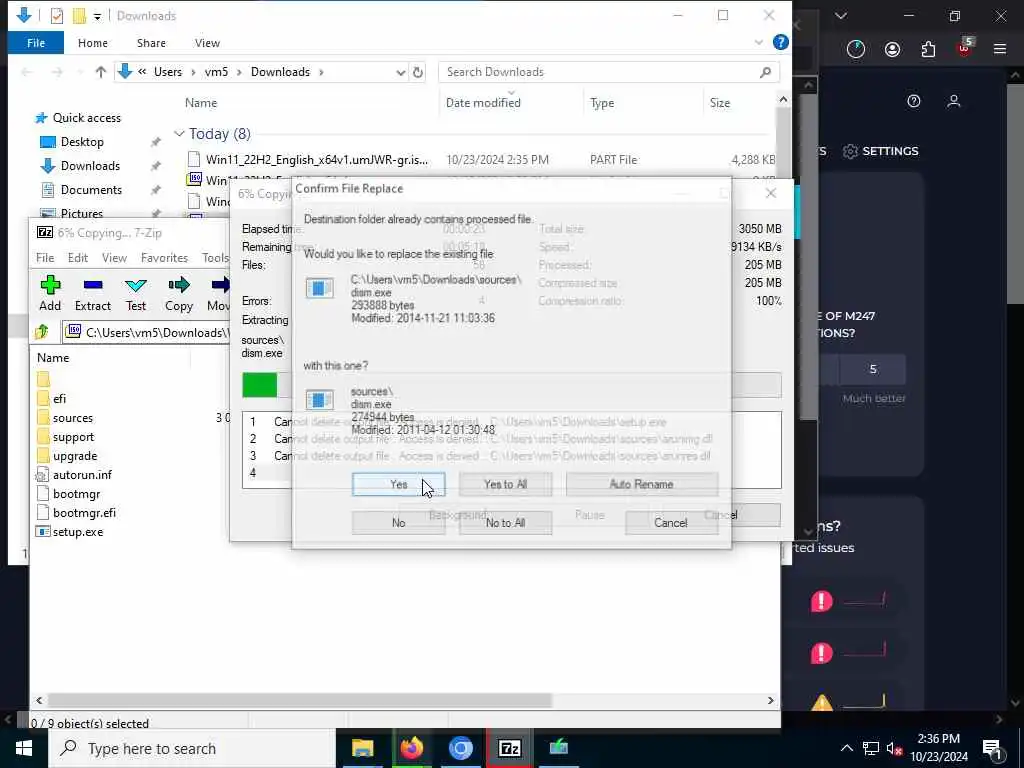This screenshot has height=768, width=1024.
Task: Select the support folder in 7-Zip
Action: coord(73,437)
